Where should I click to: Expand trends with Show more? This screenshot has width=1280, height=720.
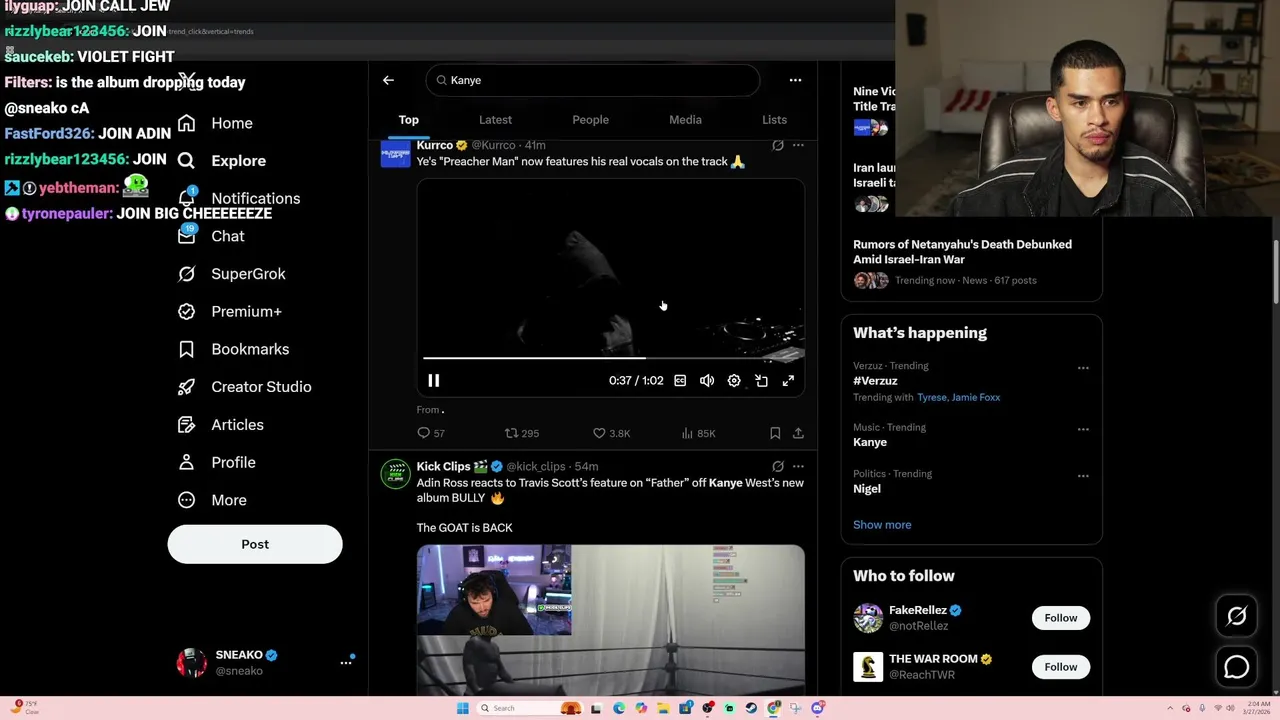882,525
